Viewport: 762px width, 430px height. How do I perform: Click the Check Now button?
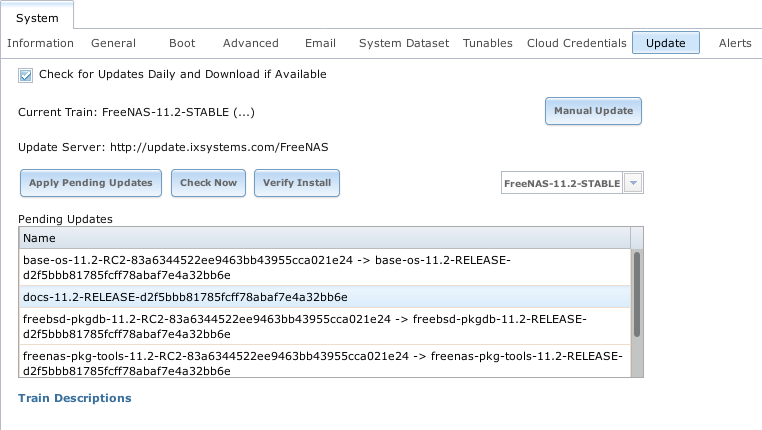208,183
